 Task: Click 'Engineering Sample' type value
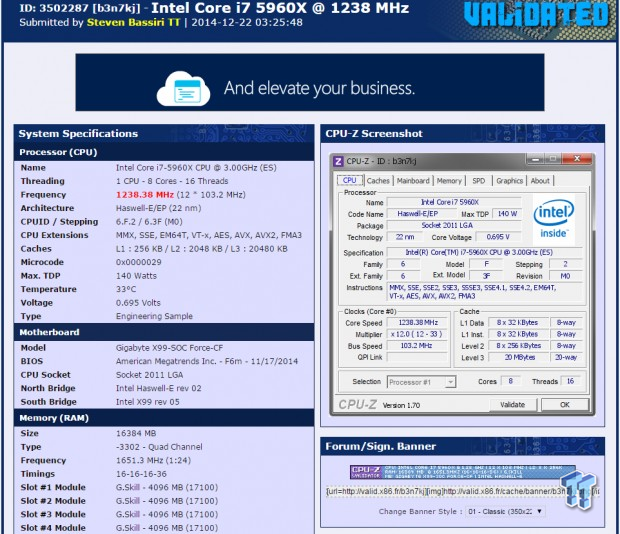coord(154,316)
